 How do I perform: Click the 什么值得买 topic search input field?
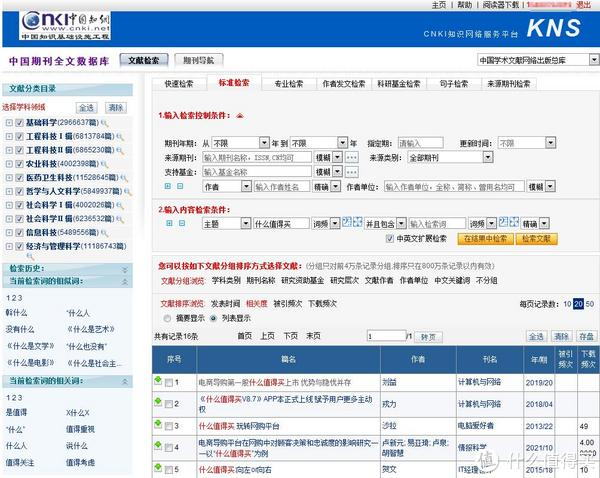pyautogui.click(x=281, y=224)
